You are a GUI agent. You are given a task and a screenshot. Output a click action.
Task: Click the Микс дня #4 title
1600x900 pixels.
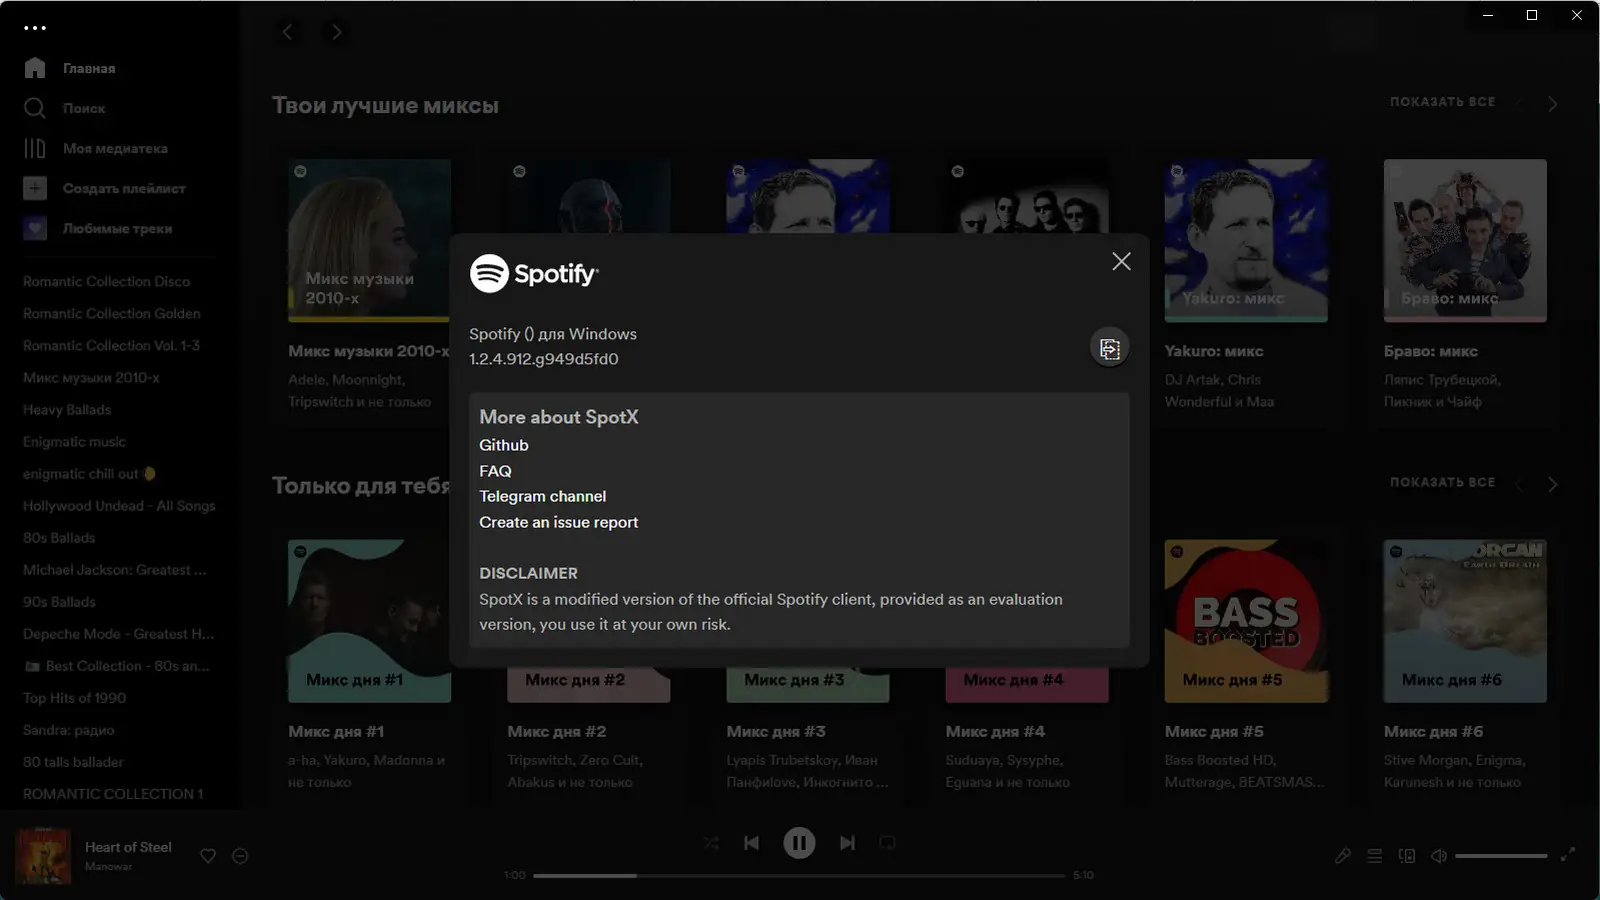click(995, 732)
